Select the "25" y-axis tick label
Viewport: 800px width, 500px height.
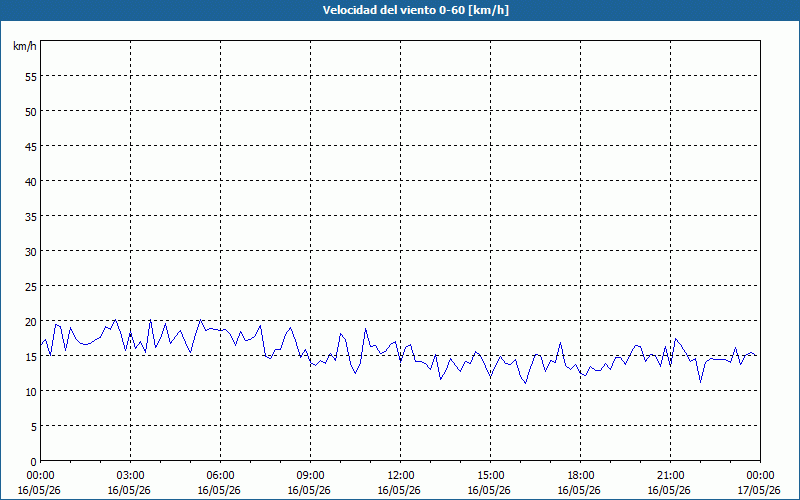31,287
